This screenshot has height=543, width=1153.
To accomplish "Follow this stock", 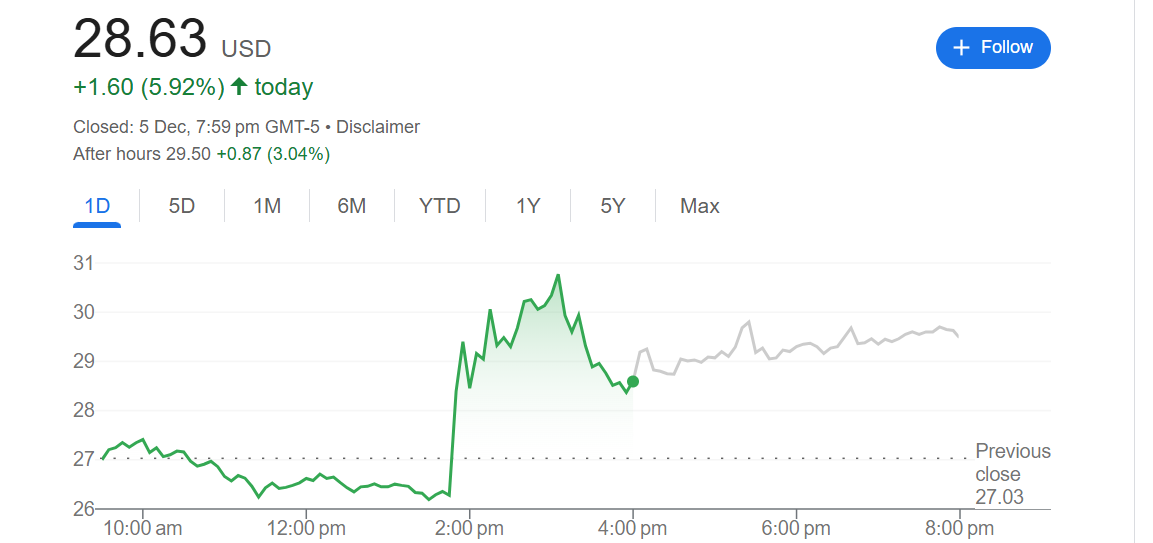I will click(992, 48).
